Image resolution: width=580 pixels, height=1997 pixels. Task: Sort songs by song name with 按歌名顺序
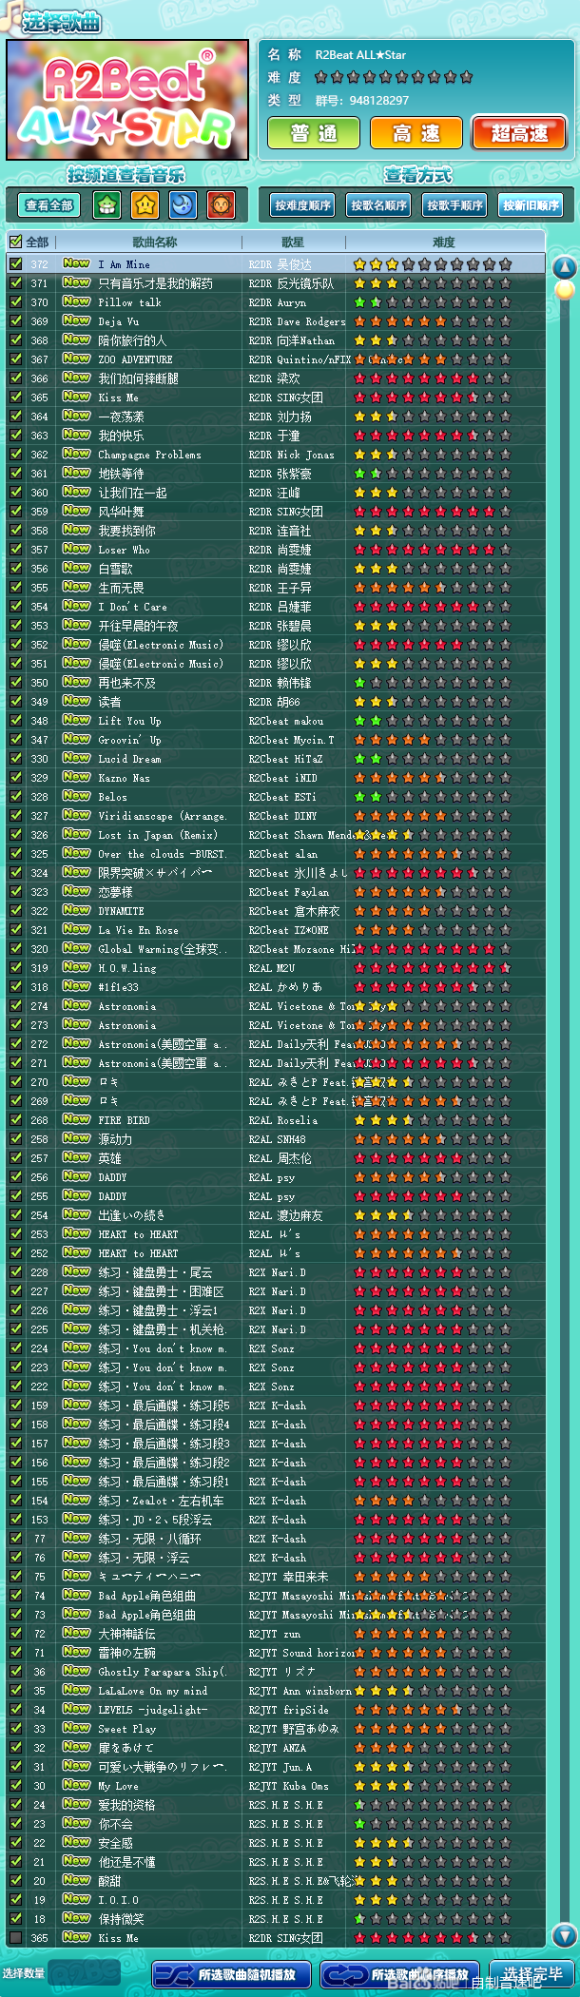(x=379, y=205)
